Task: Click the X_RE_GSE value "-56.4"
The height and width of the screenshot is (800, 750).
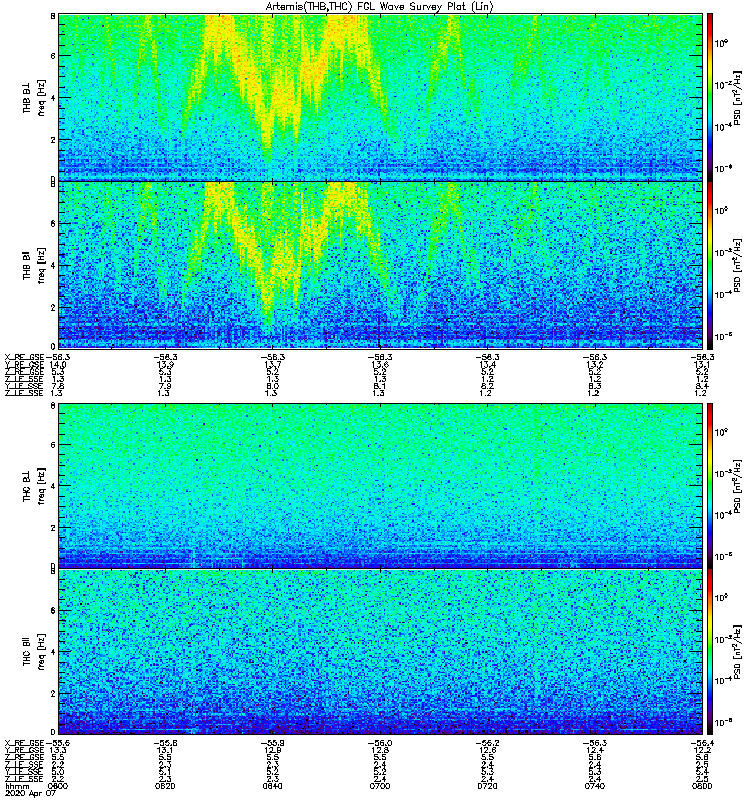Action: pos(702,743)
